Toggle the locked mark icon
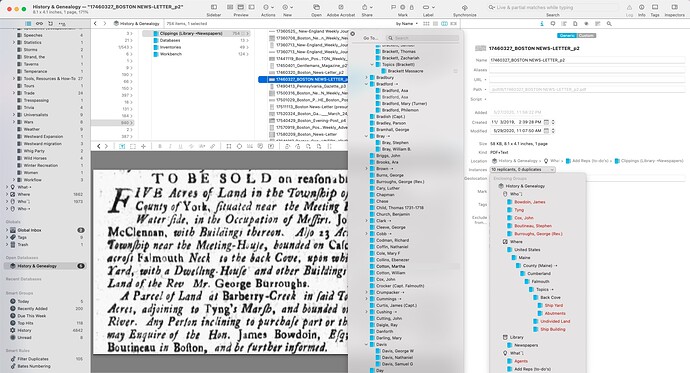Image resolution: width=690 pixels, height=373 pixels. 412,7
